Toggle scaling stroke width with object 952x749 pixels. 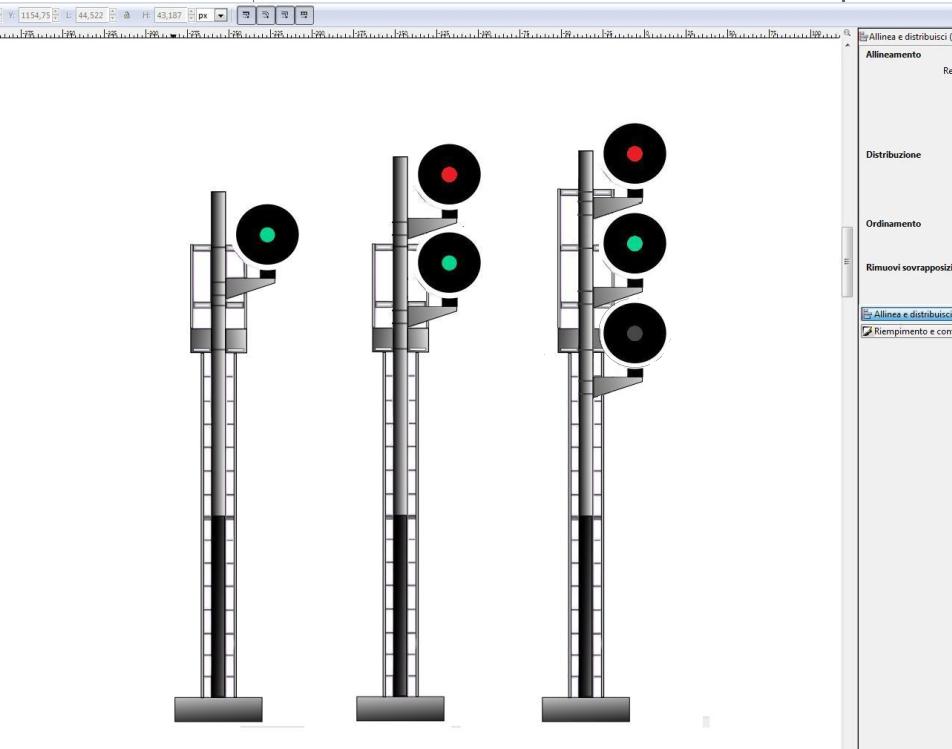tap(245, 16)
